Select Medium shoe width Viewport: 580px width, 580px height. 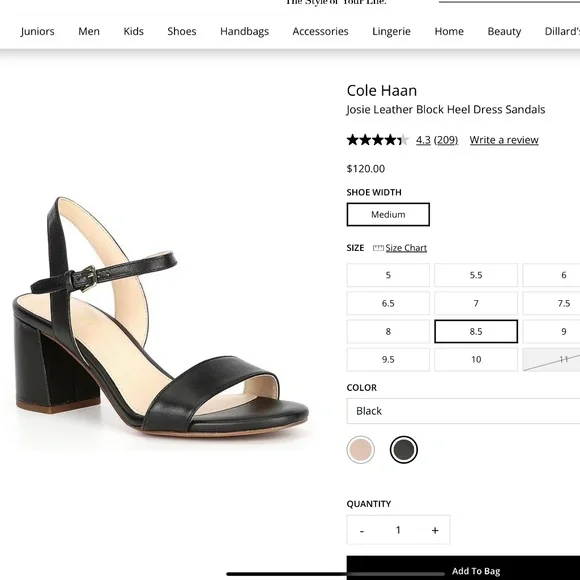coord(388,215)
